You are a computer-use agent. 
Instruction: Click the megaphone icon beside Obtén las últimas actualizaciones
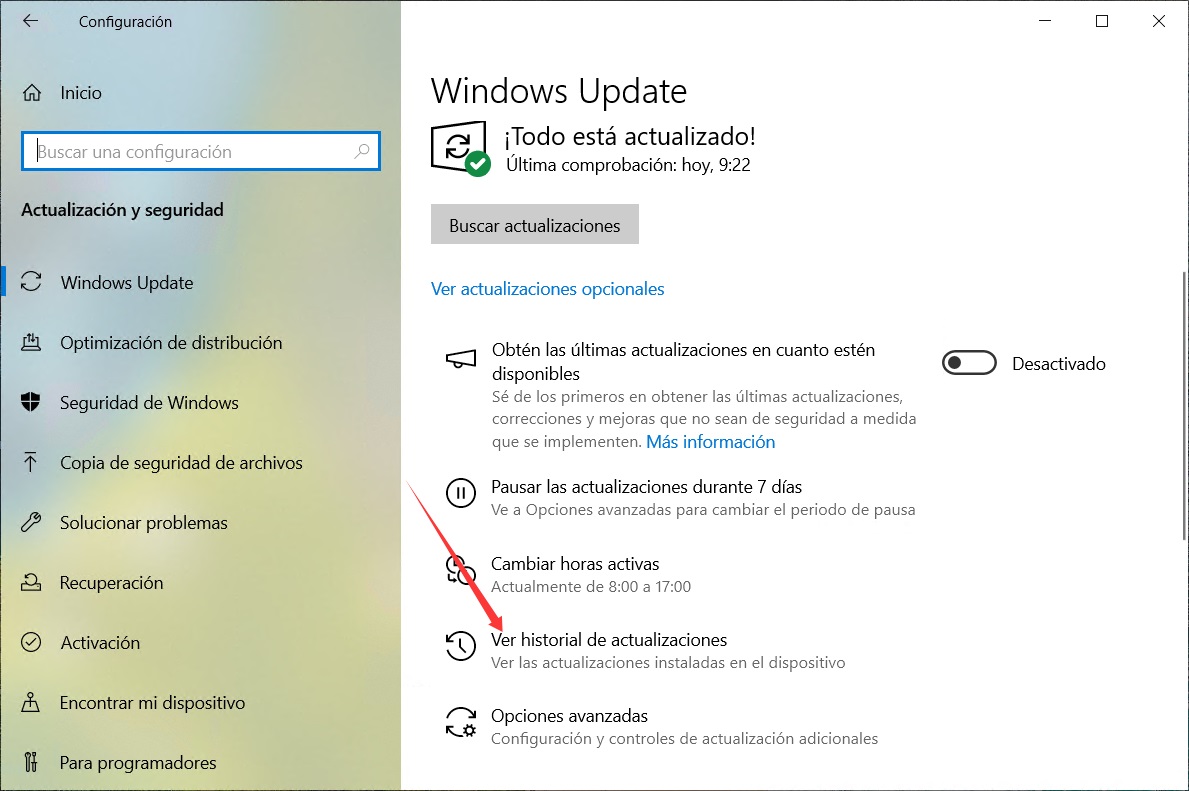tap(460, 358)
